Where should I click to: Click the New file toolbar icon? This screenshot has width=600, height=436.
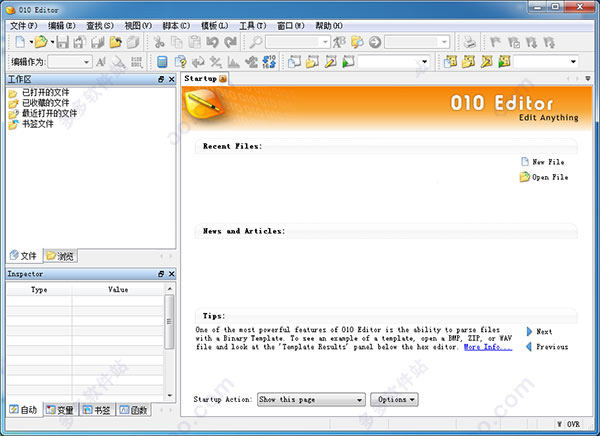(20, 42)
